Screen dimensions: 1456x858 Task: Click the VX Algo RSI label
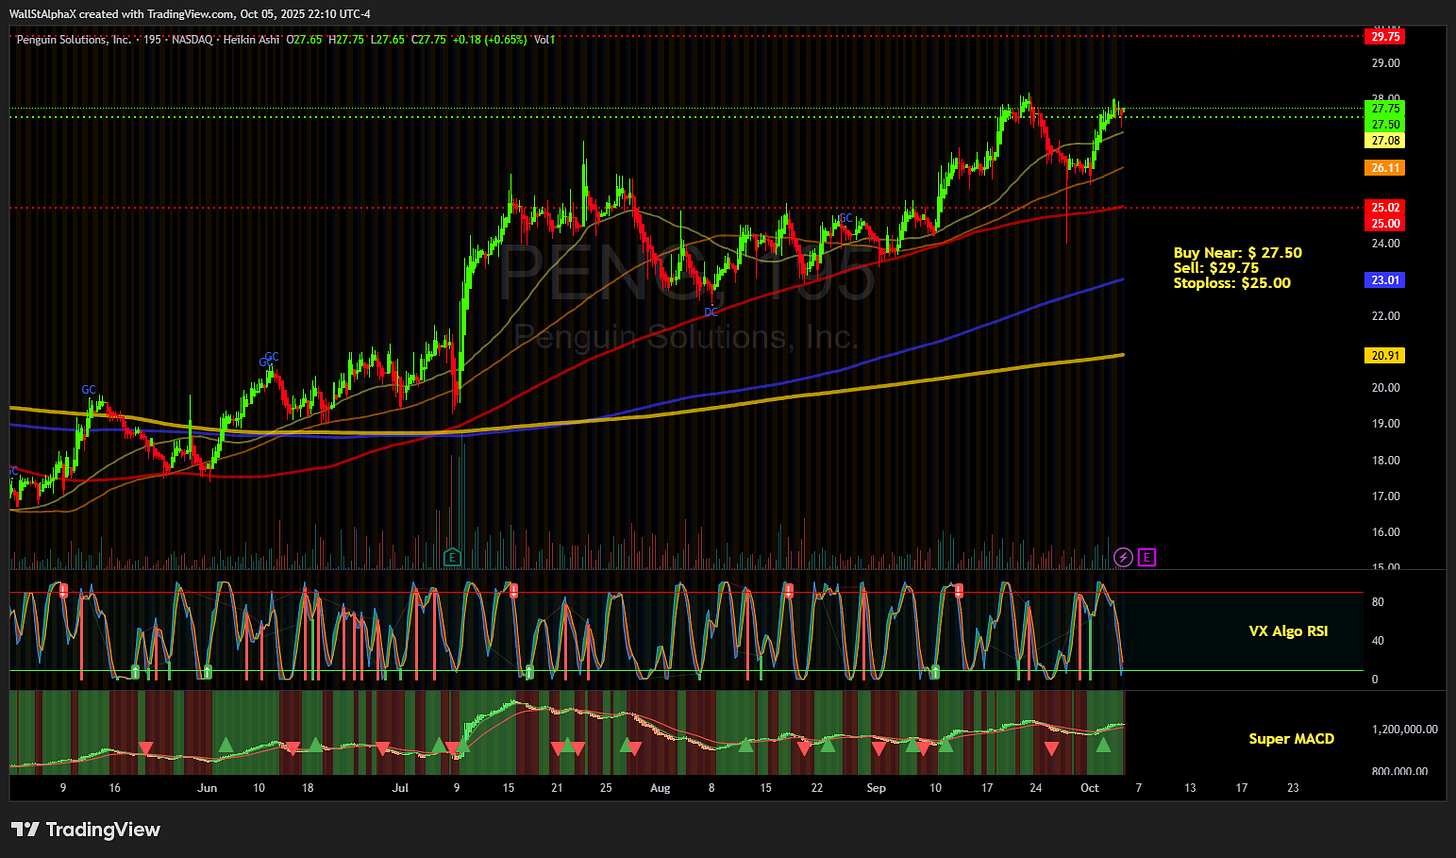[x=1289, y=631]
